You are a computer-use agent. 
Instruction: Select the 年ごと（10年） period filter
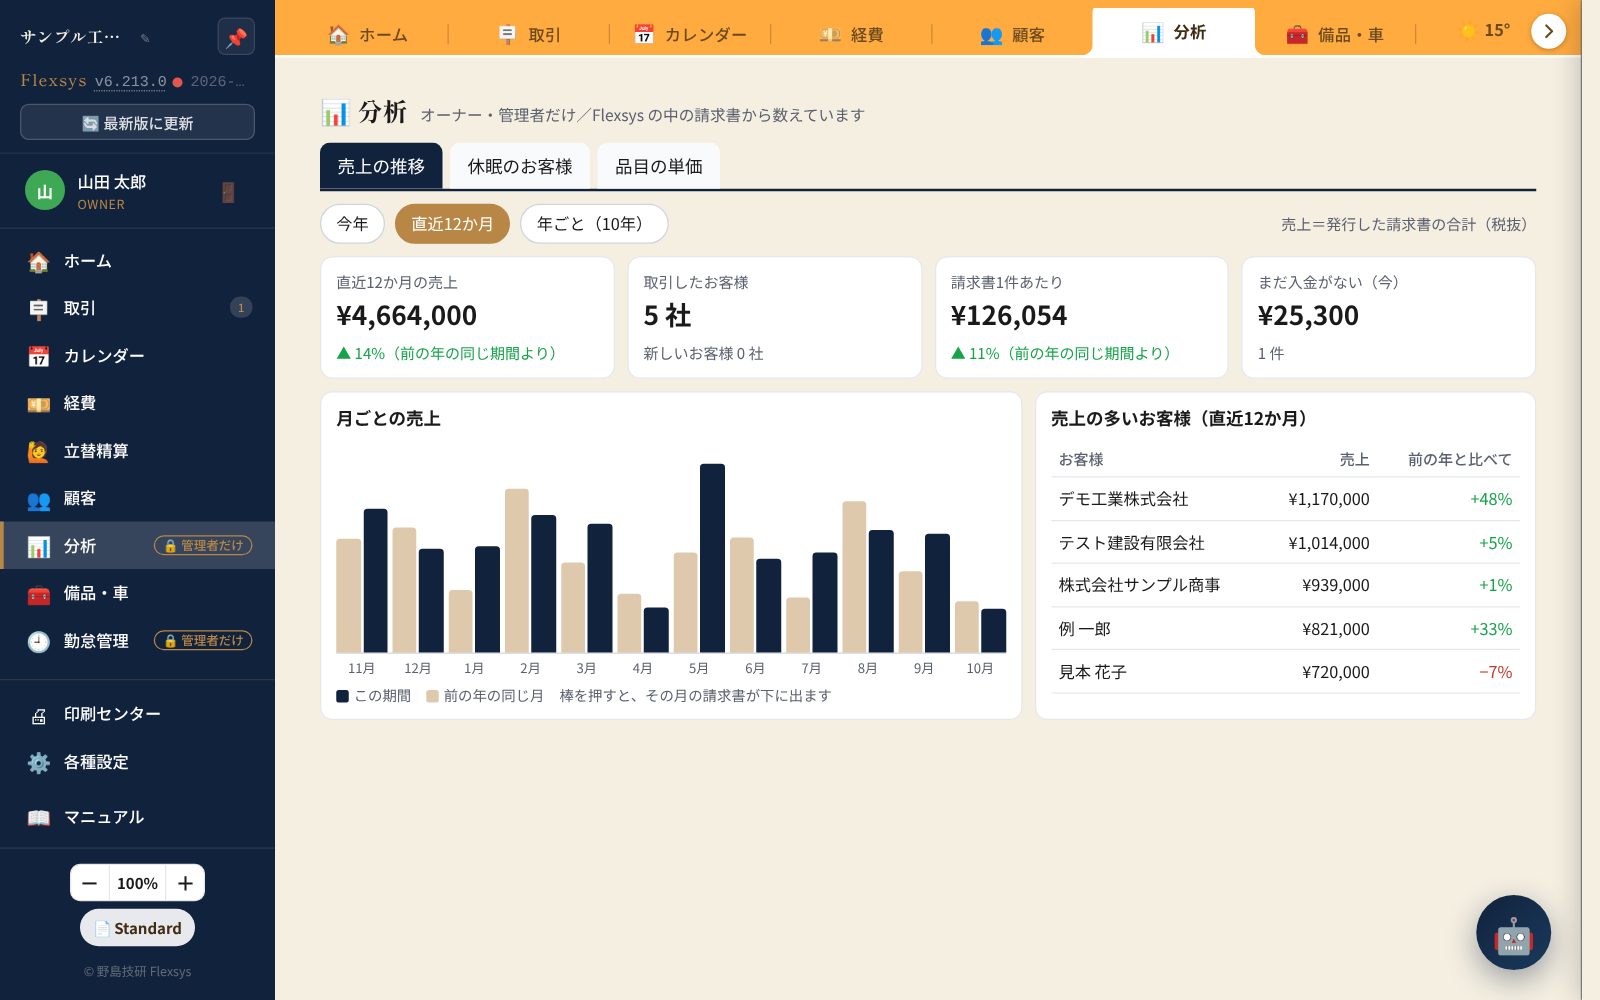(x=594, y=224)
